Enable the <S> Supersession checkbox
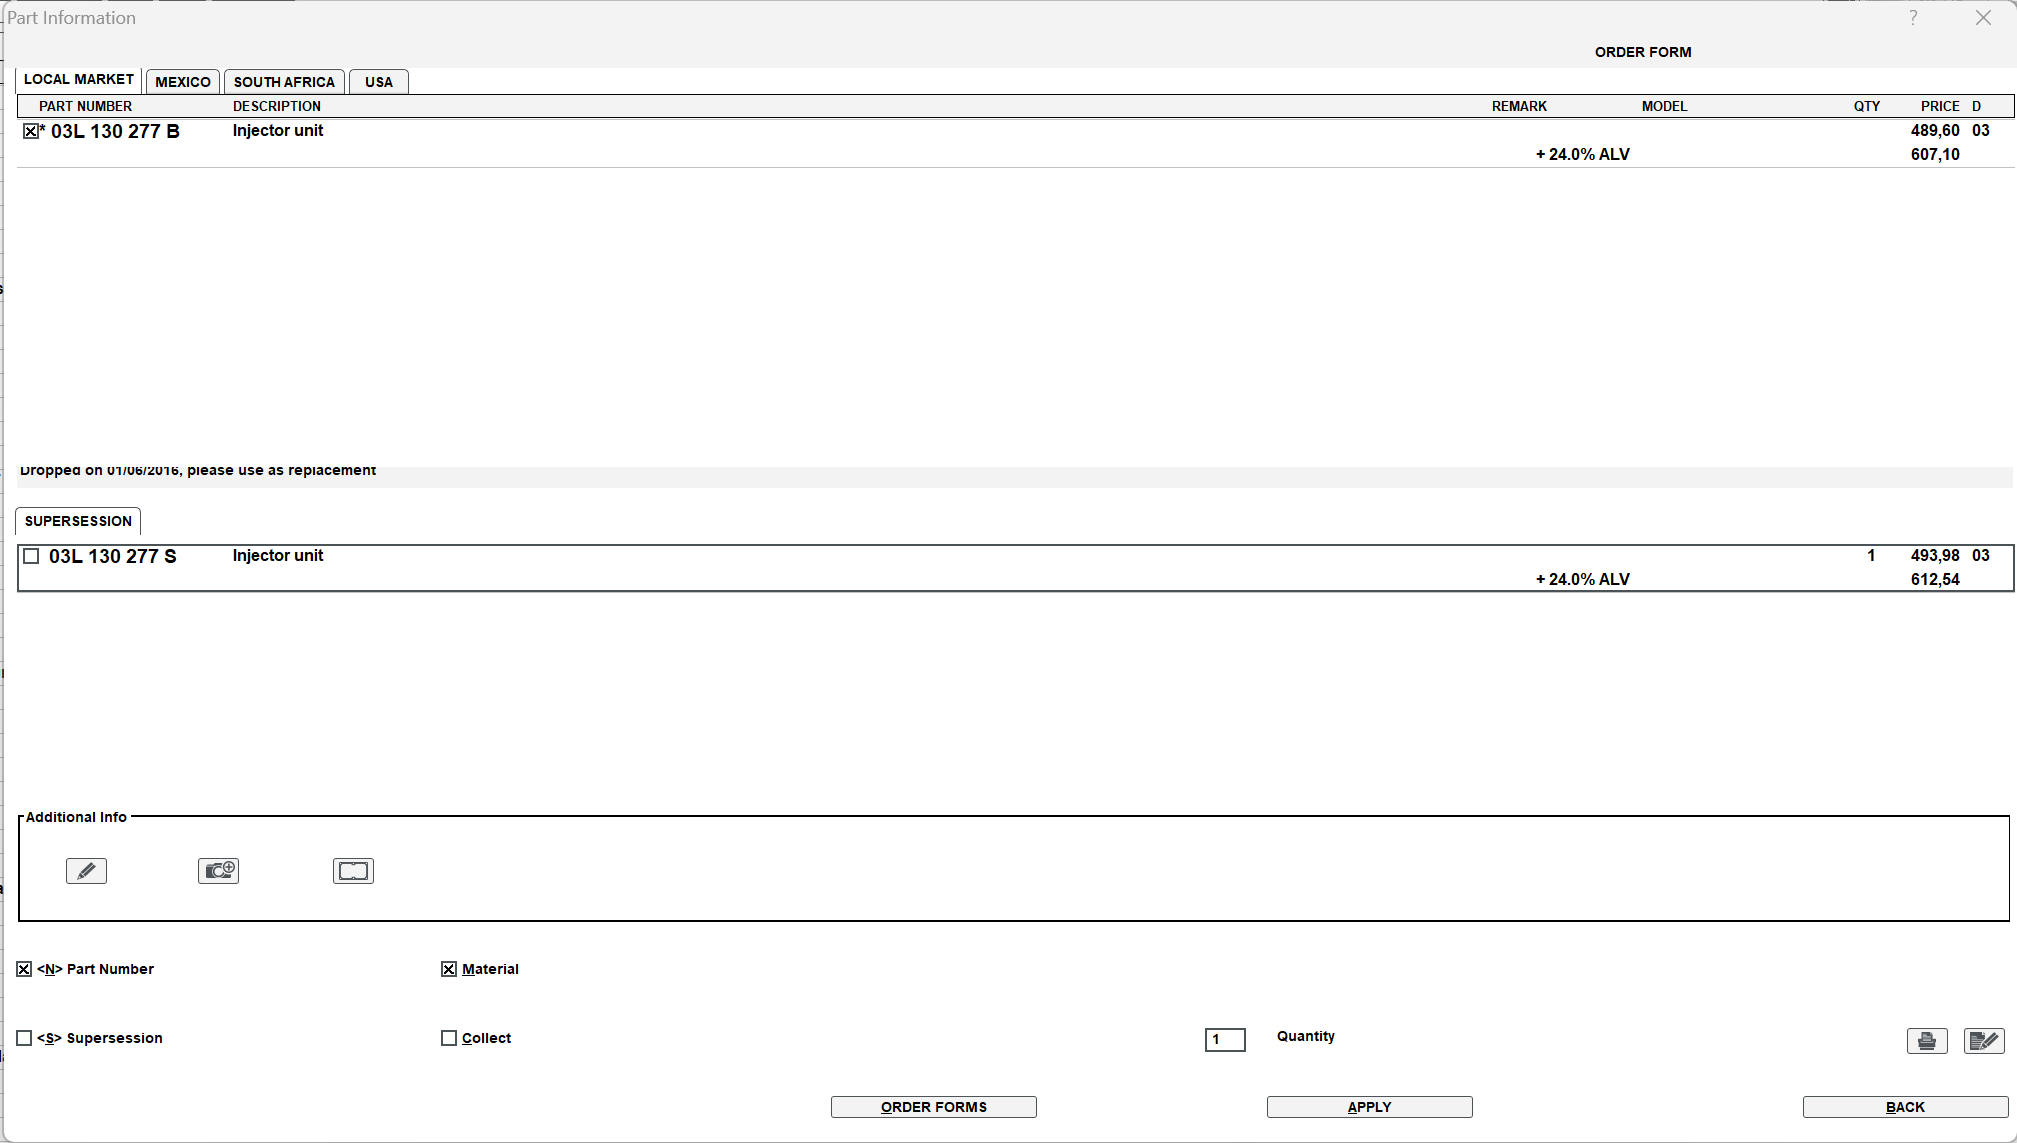Screen dimensions: 2017x1143 click(24, 1038)
